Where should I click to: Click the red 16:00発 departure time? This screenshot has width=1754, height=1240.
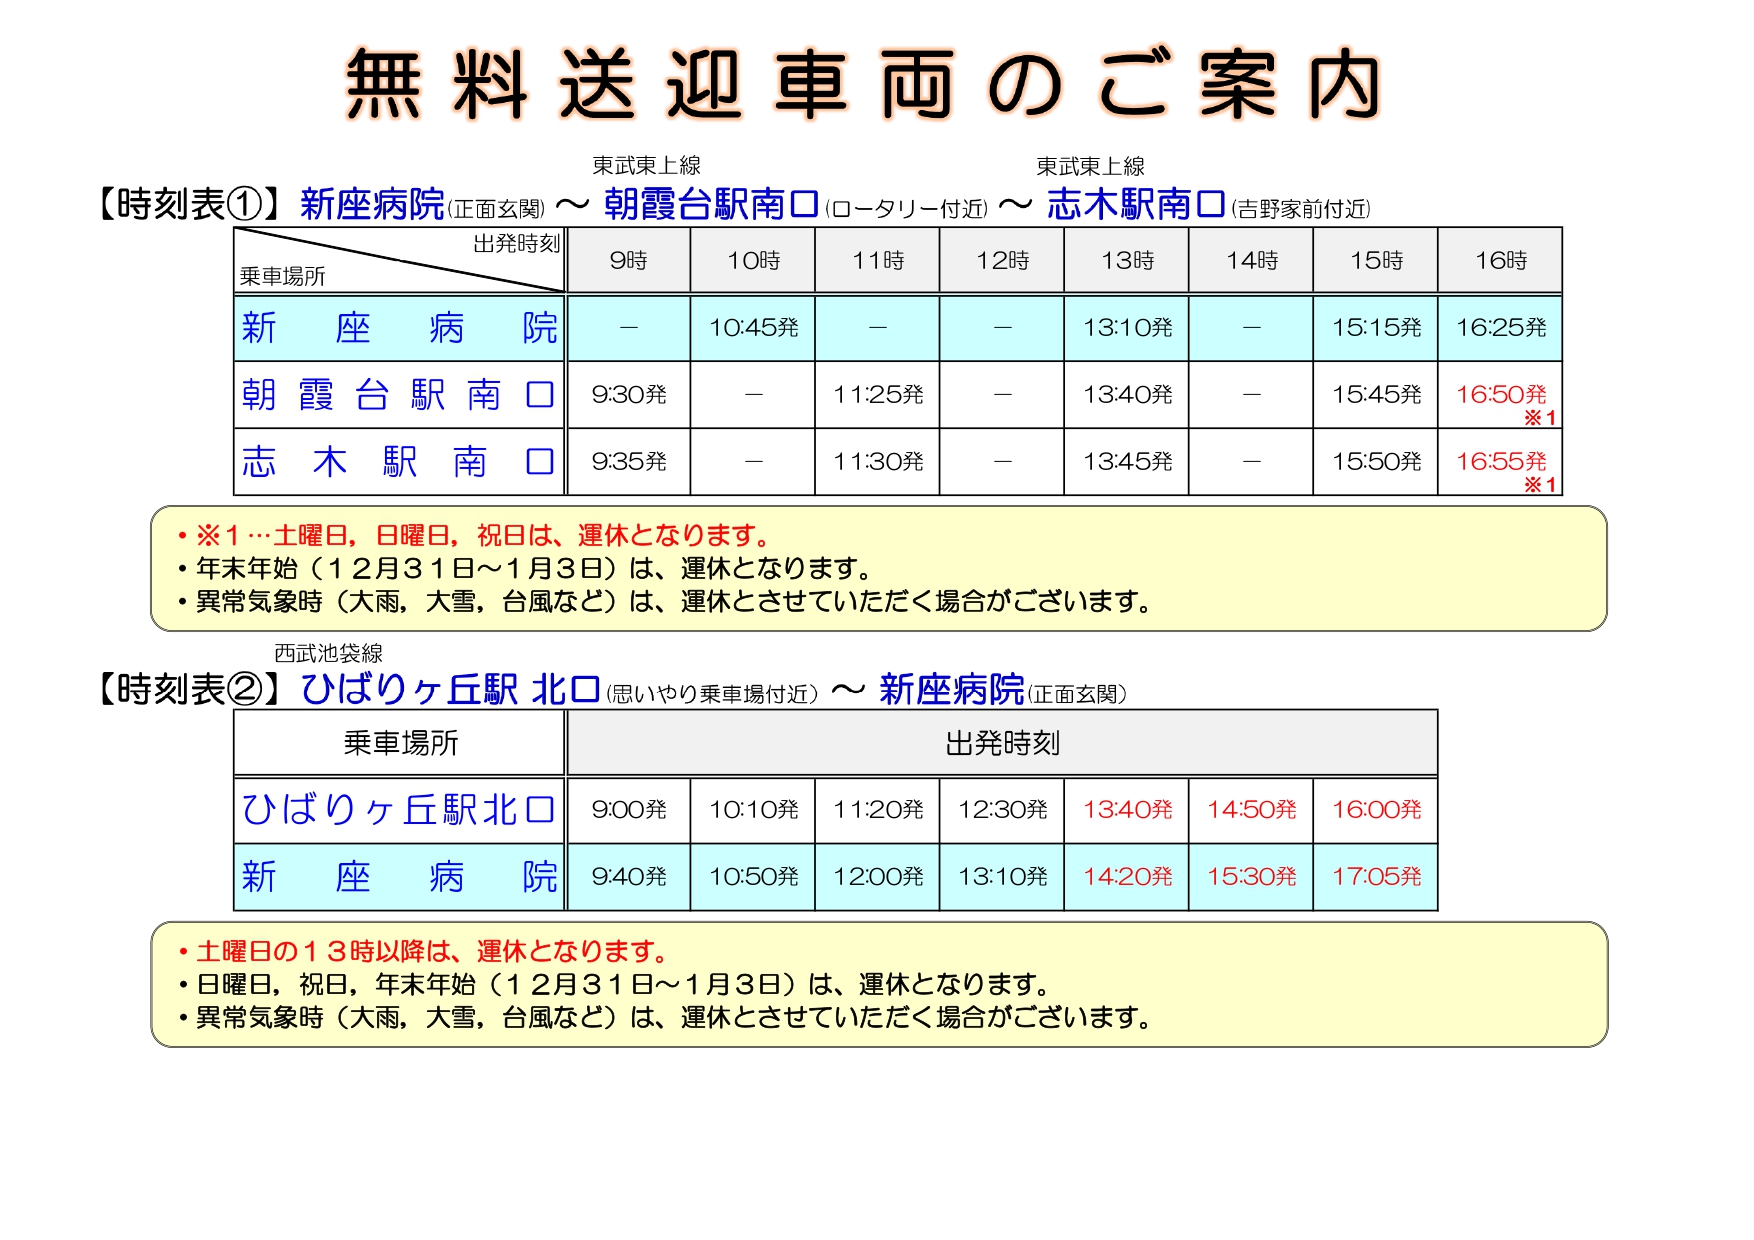pos(1375,810)
